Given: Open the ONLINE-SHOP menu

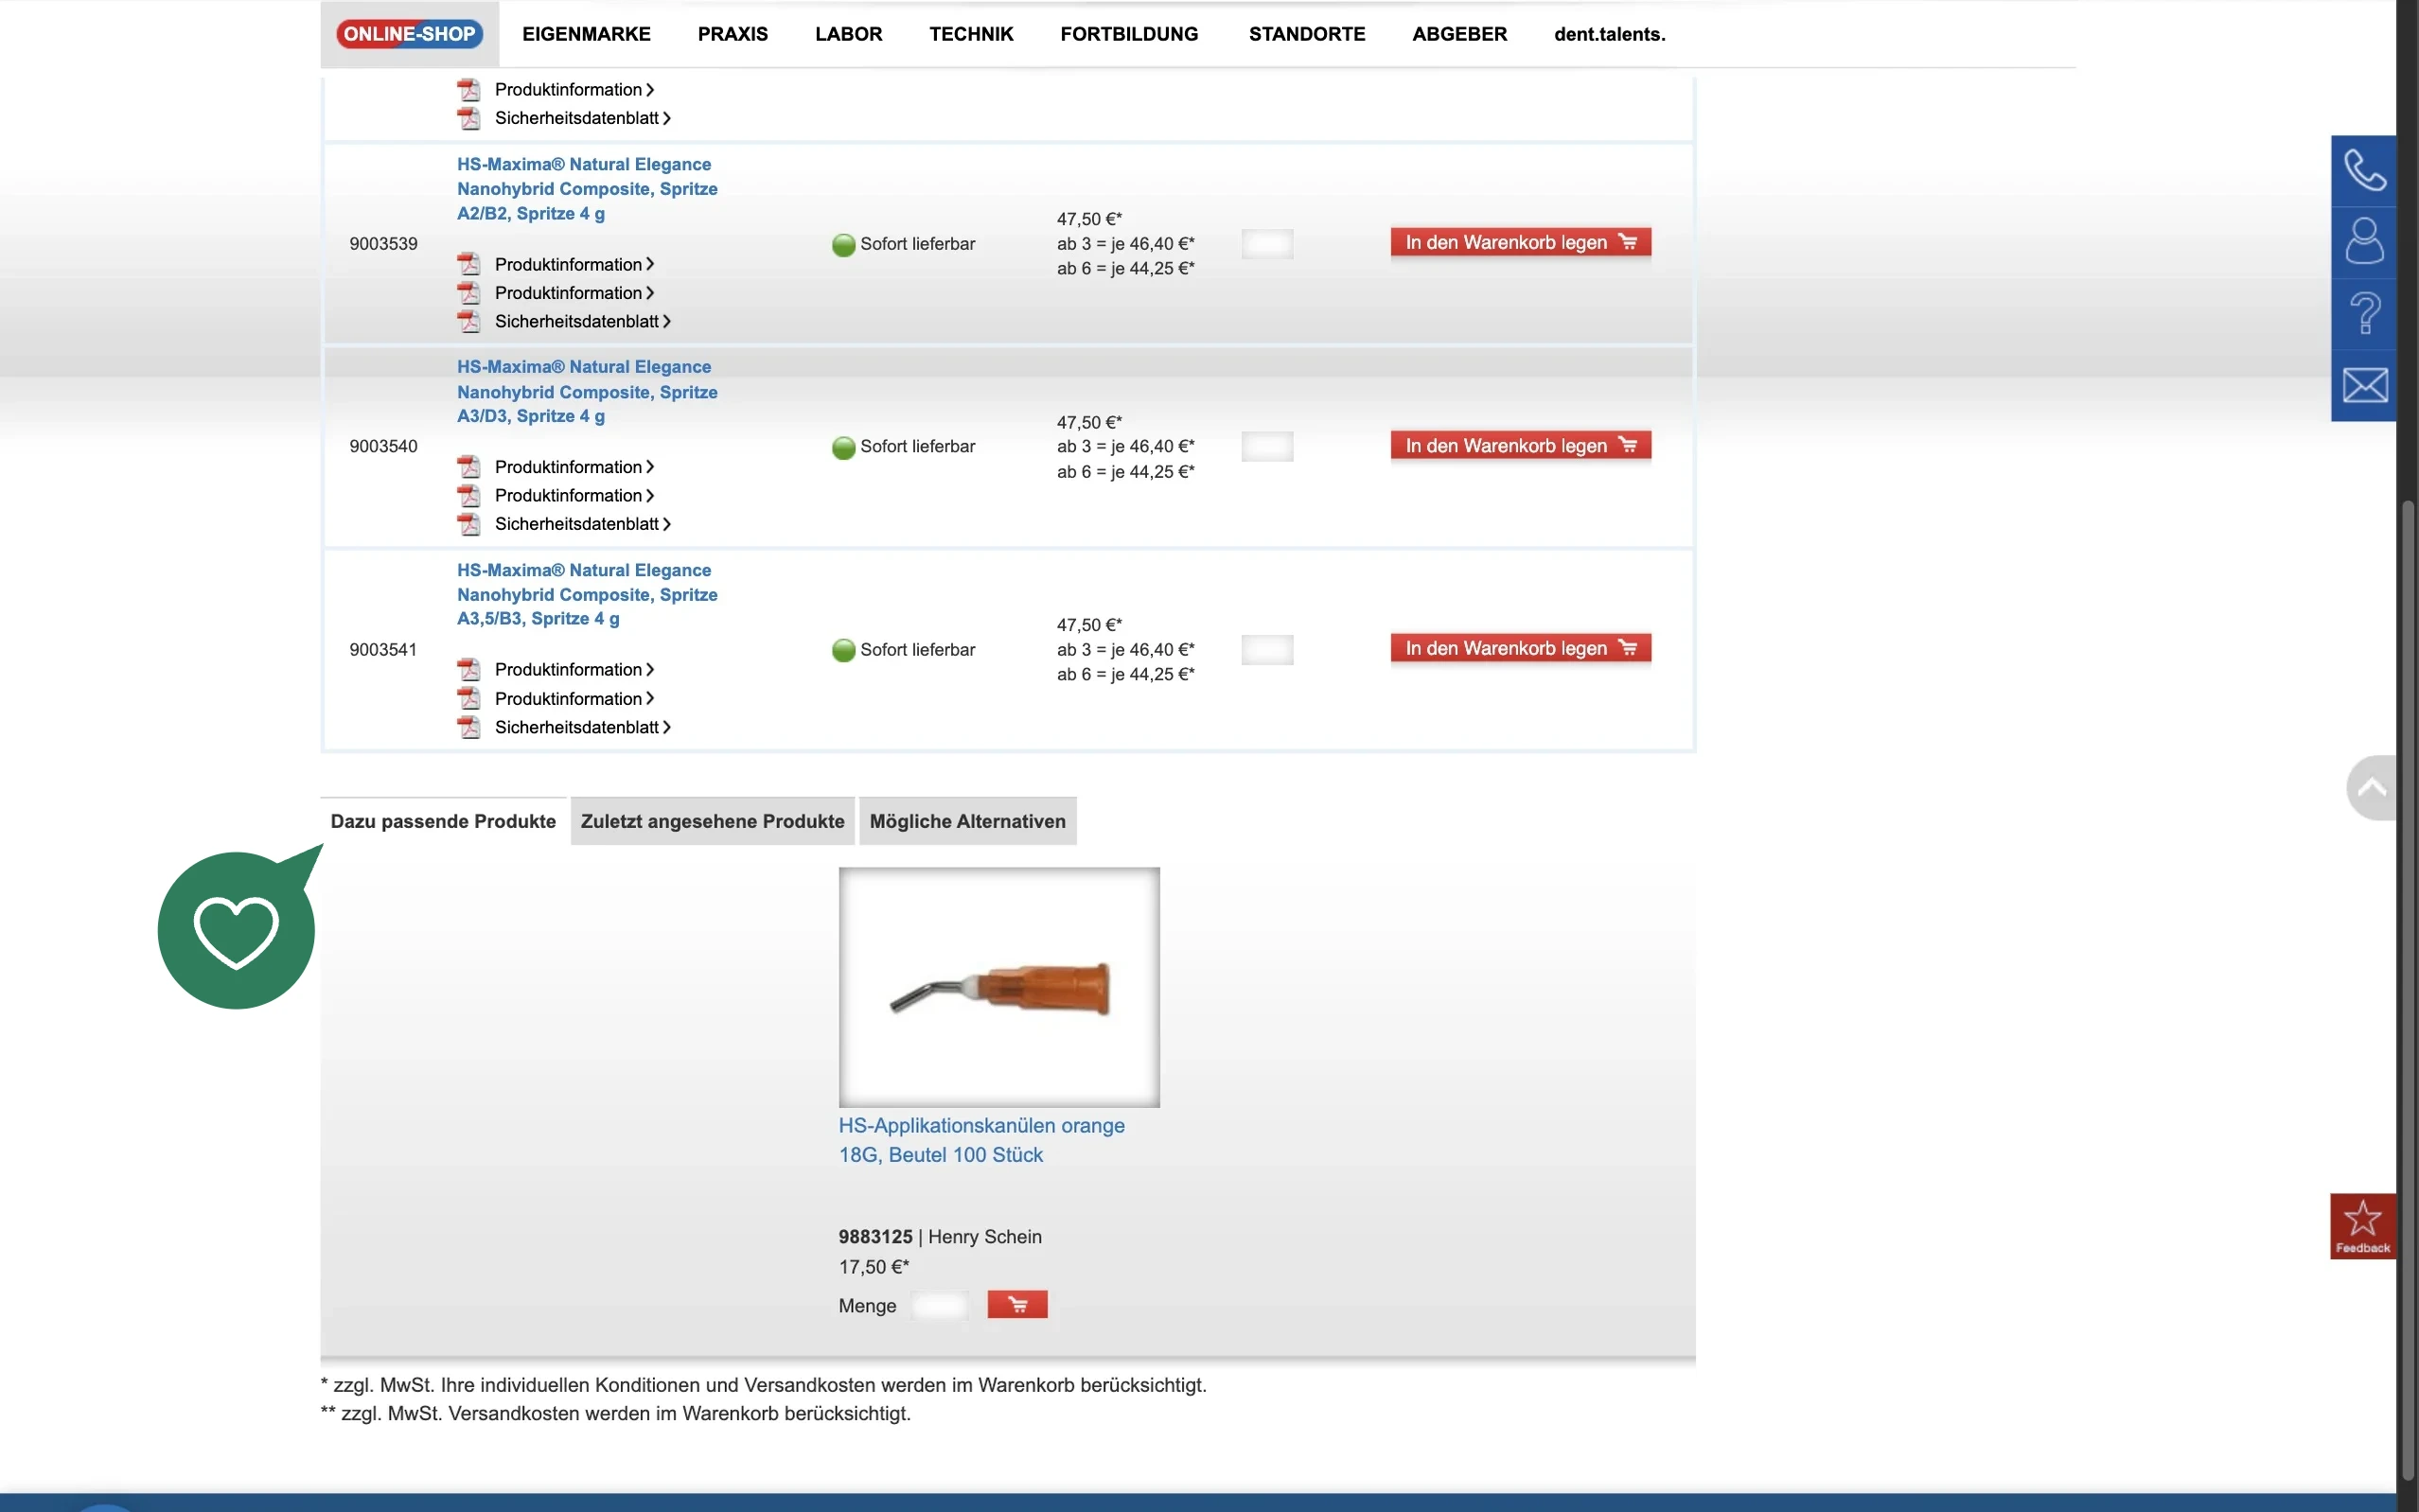Looking at the screenshot, I should (409, 34).
